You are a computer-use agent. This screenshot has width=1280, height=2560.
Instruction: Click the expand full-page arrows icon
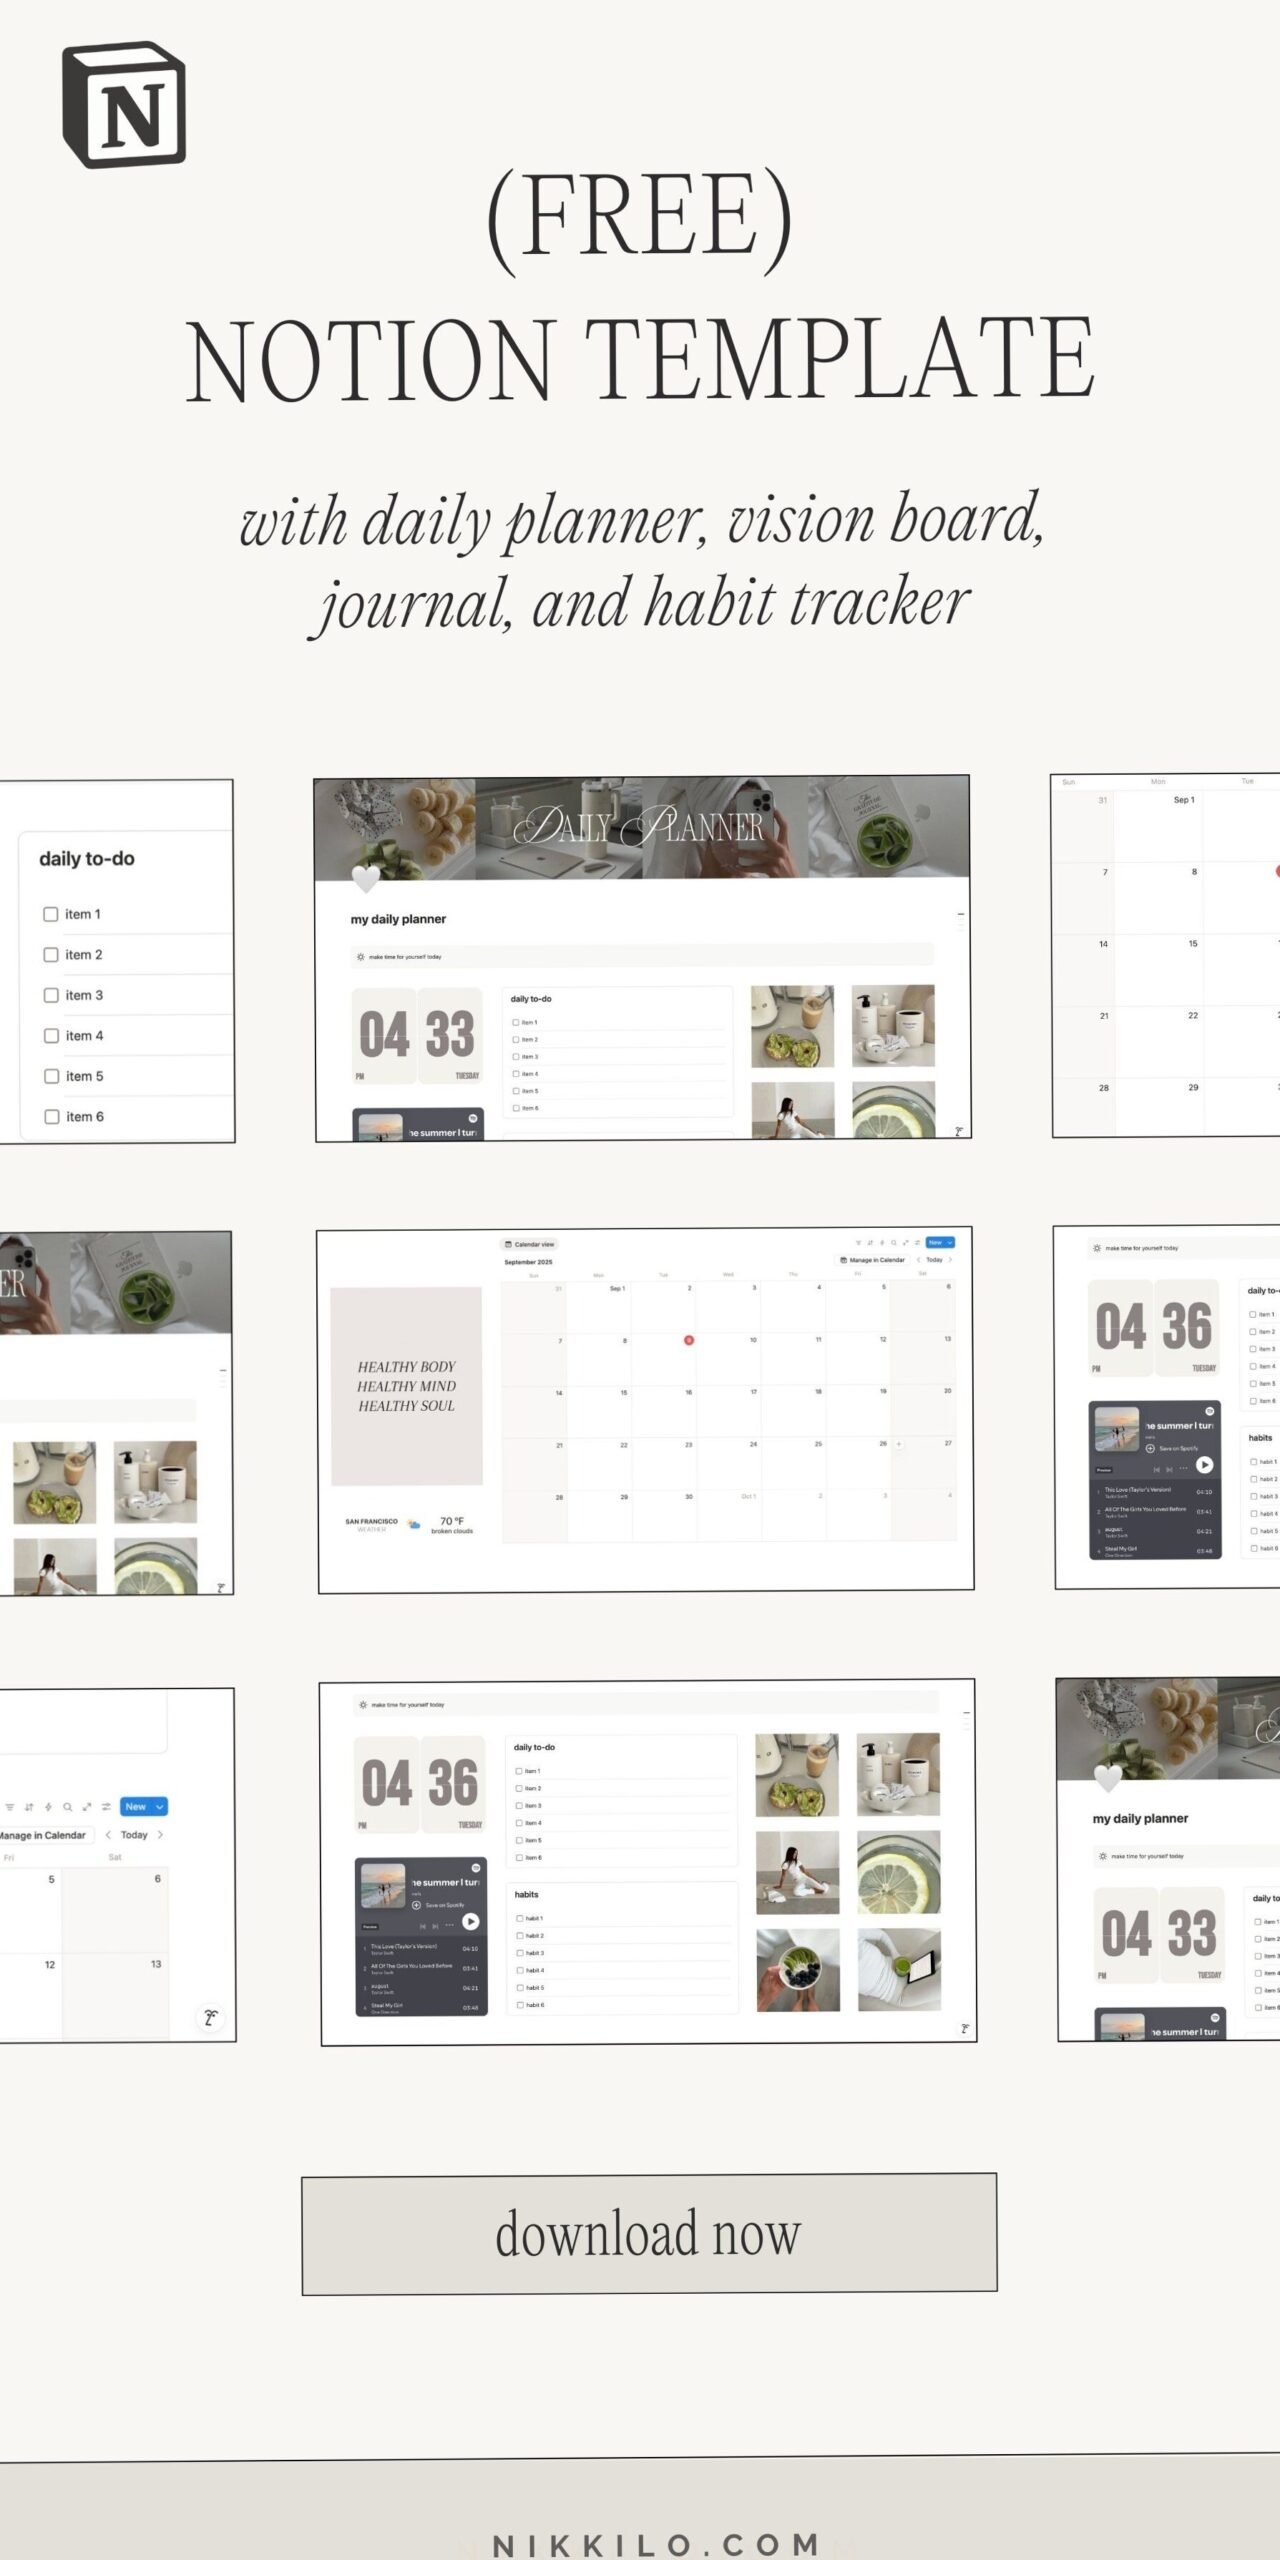click(x=87, y=1807)
